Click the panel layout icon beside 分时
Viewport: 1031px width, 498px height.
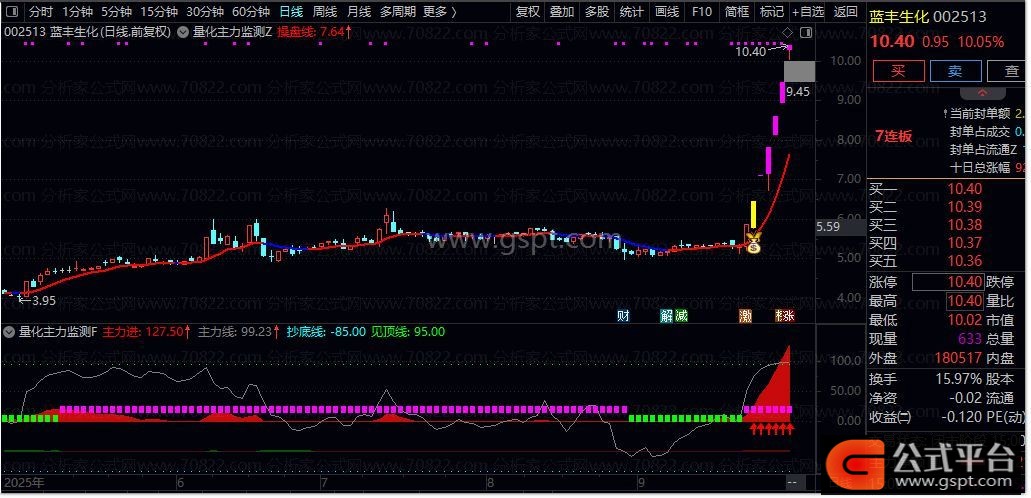click(12, 12)
